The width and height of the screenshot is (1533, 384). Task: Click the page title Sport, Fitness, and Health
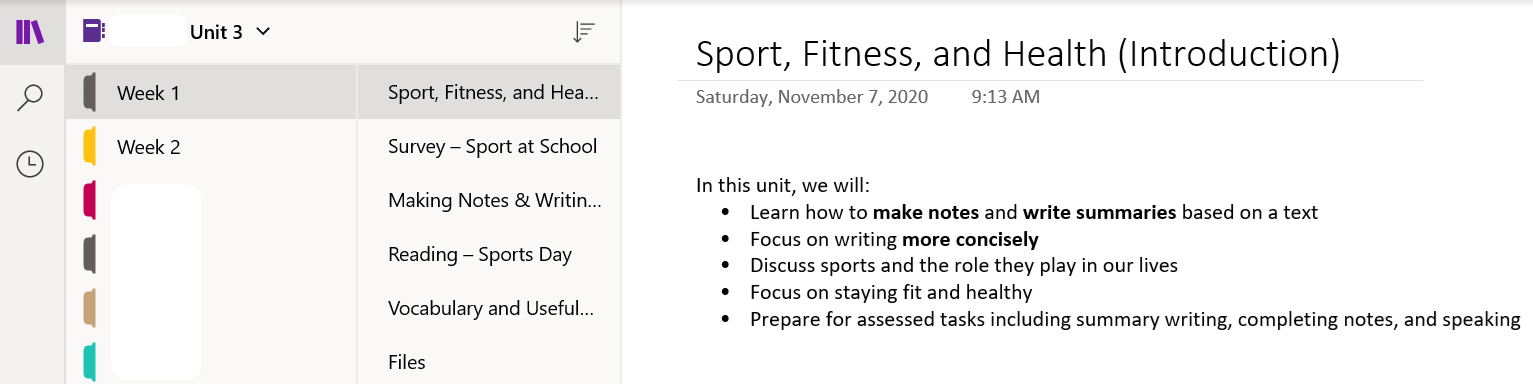1018,54
